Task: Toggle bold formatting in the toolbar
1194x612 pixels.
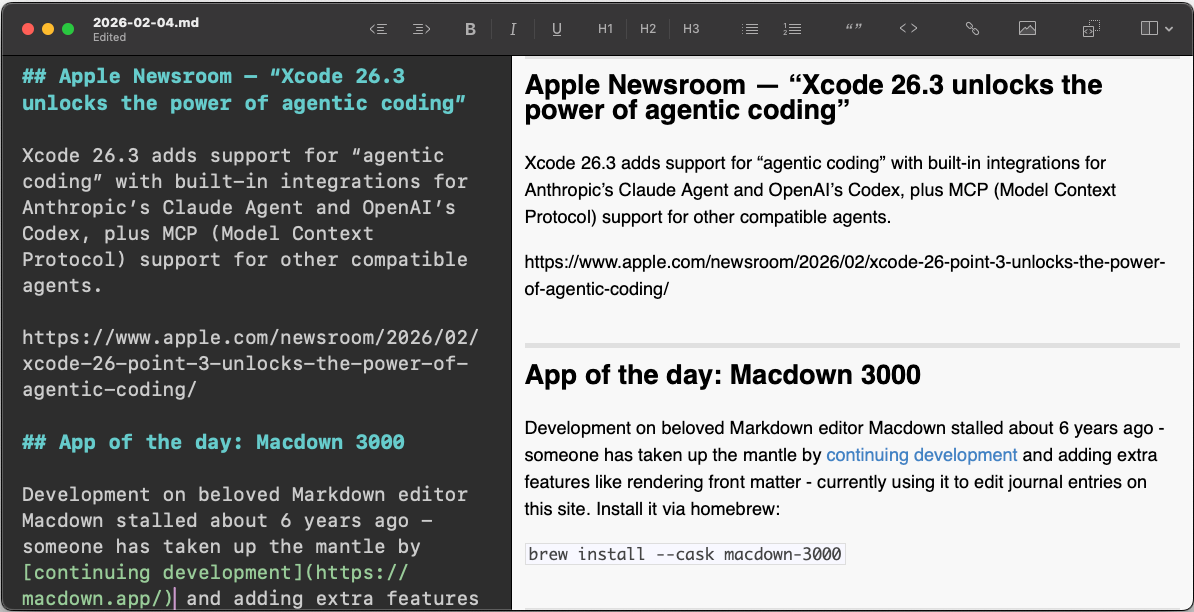Action: pyautogui.click(x=470, y=29)
